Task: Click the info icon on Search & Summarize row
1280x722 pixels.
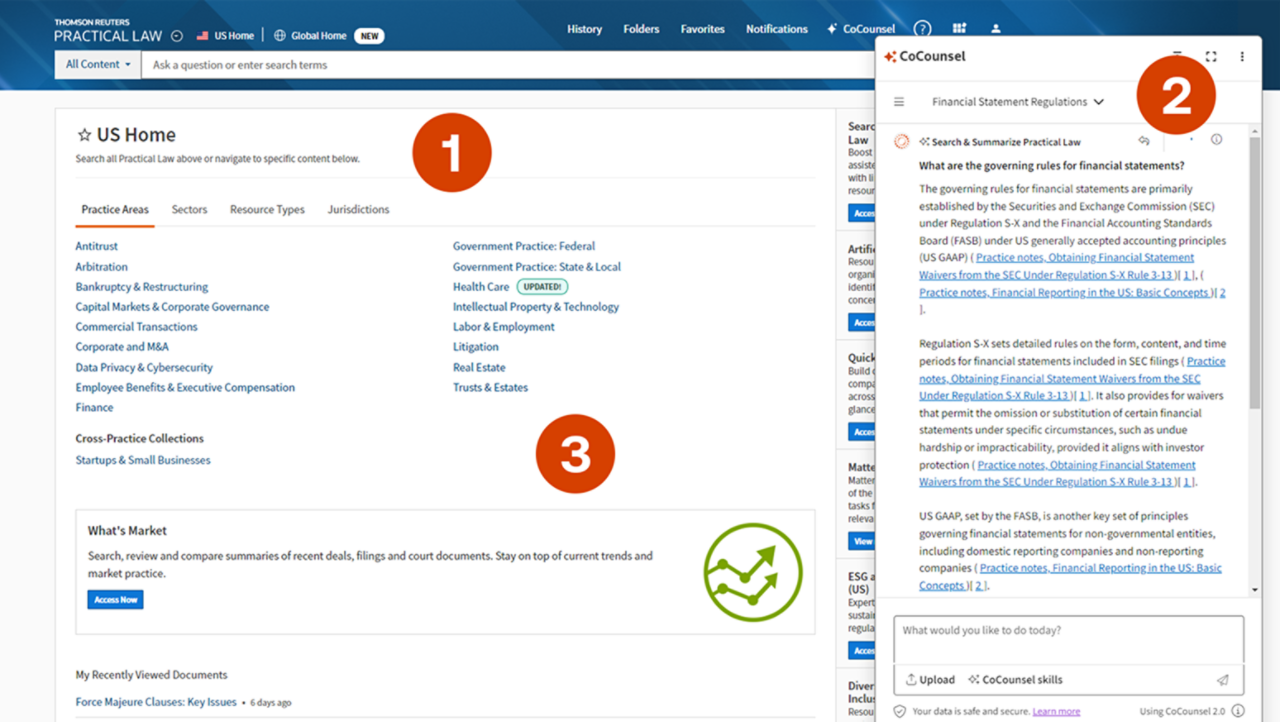Action: point(1216,140)
